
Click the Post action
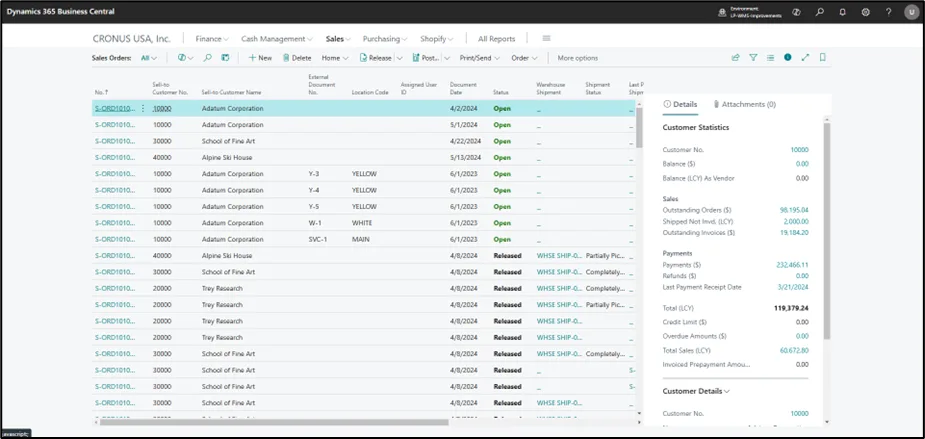click(425, 58)
